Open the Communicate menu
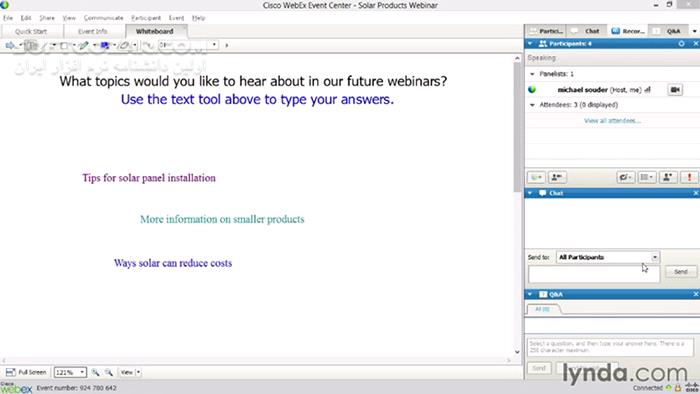 pyautogui.click(x=103, y=18)
